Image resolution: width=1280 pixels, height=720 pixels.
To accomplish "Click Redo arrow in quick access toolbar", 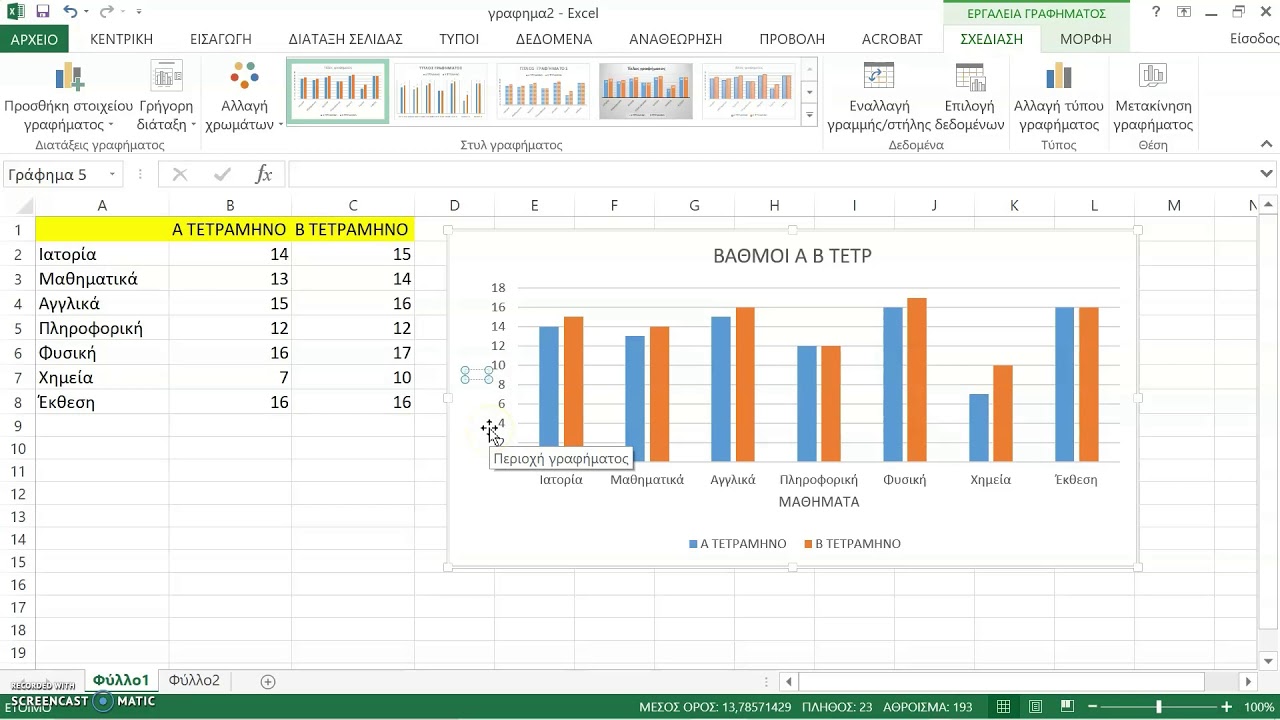I will (106, 12).
